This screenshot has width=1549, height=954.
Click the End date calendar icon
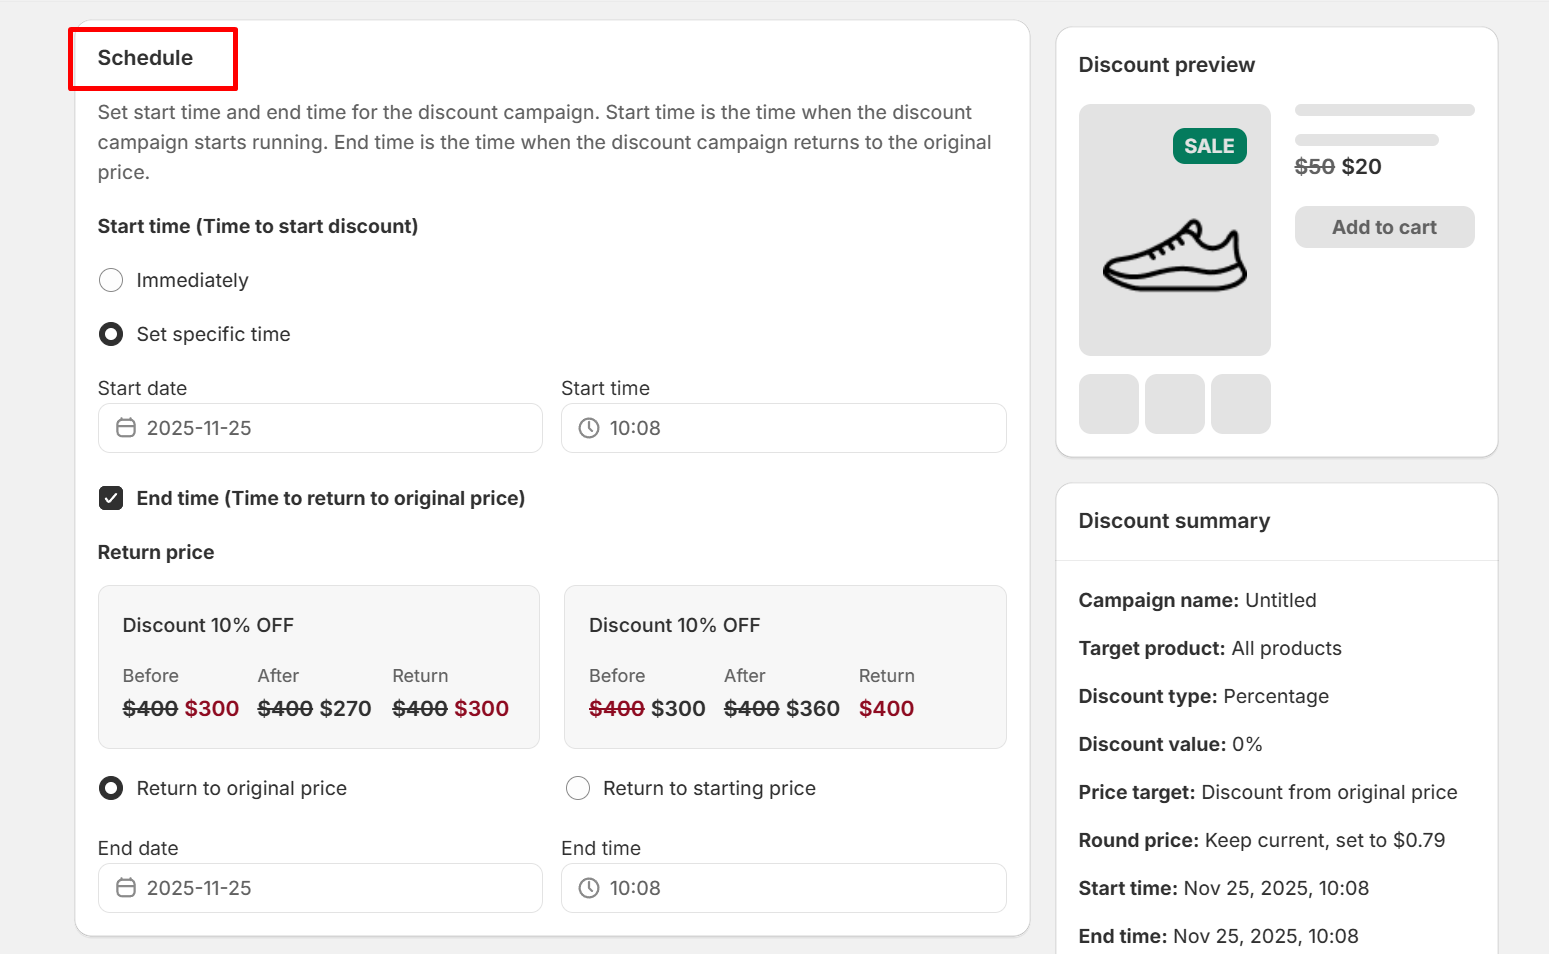click(126, 888)
